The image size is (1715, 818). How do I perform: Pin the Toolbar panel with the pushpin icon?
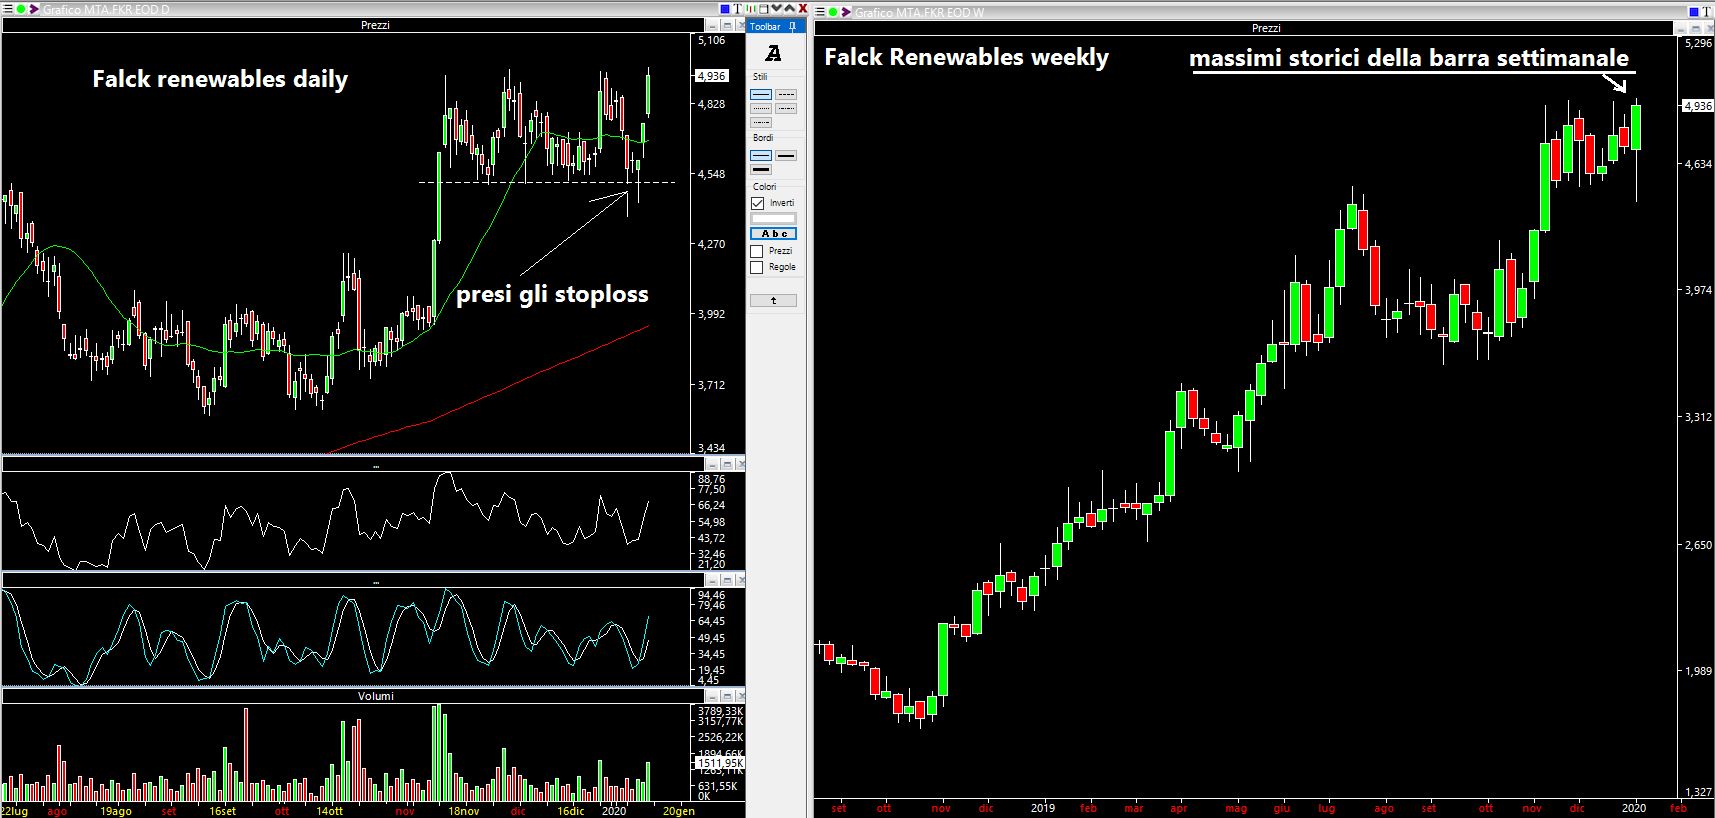tap(793, 27)
